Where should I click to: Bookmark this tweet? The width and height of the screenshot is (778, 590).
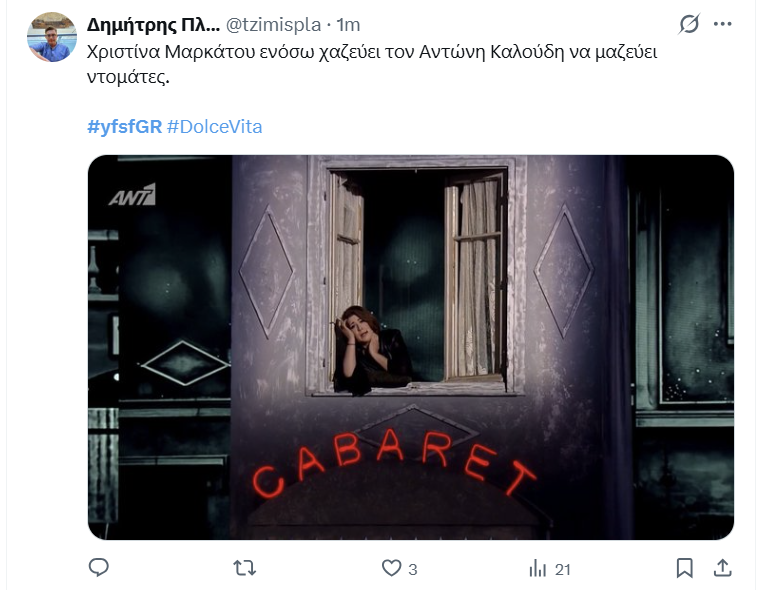(685, 568)
